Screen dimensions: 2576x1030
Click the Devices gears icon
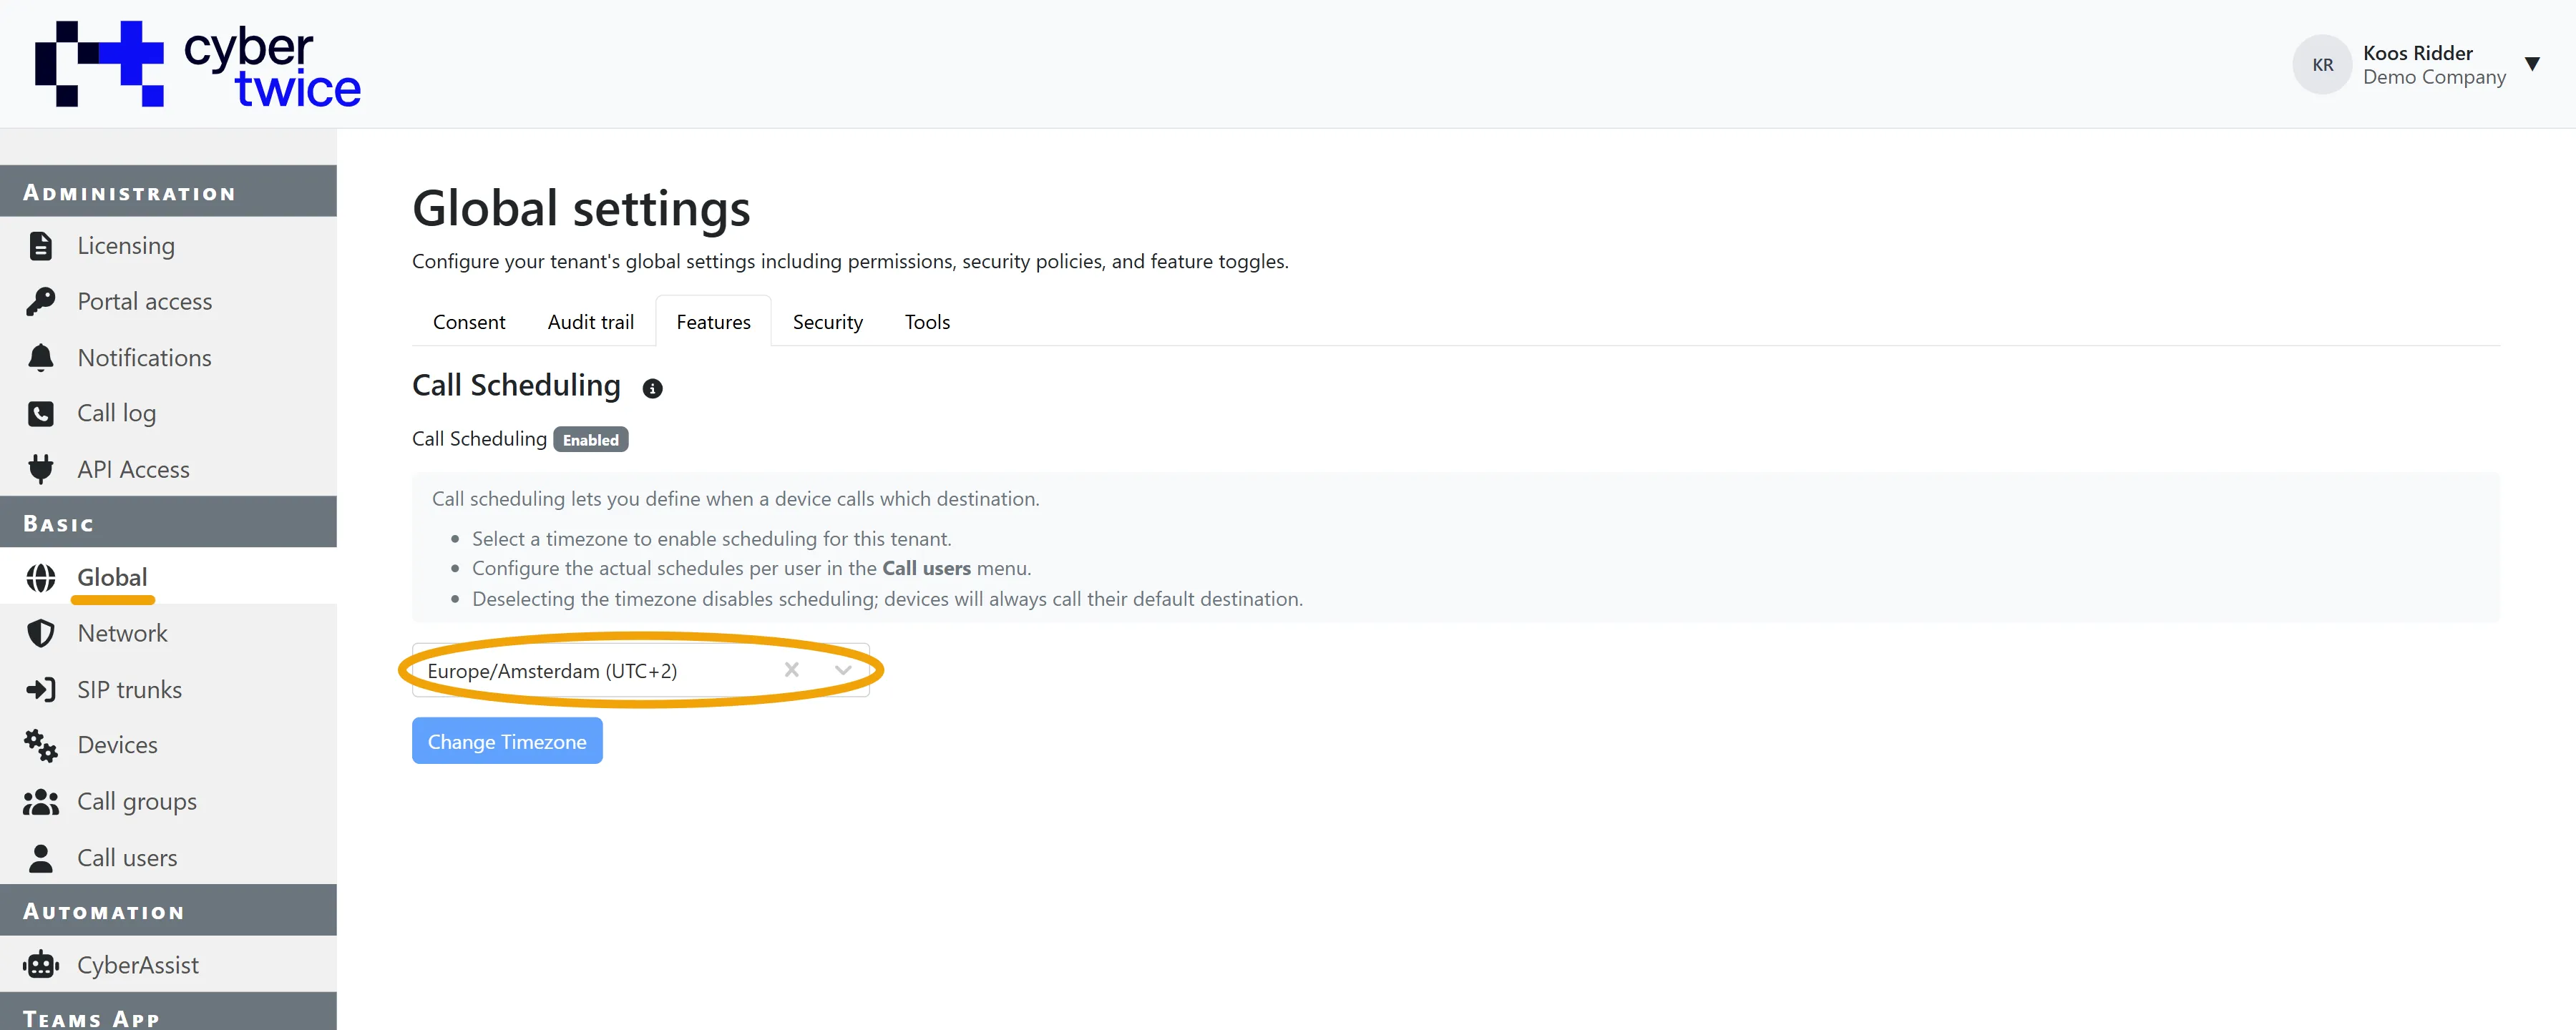41,745
